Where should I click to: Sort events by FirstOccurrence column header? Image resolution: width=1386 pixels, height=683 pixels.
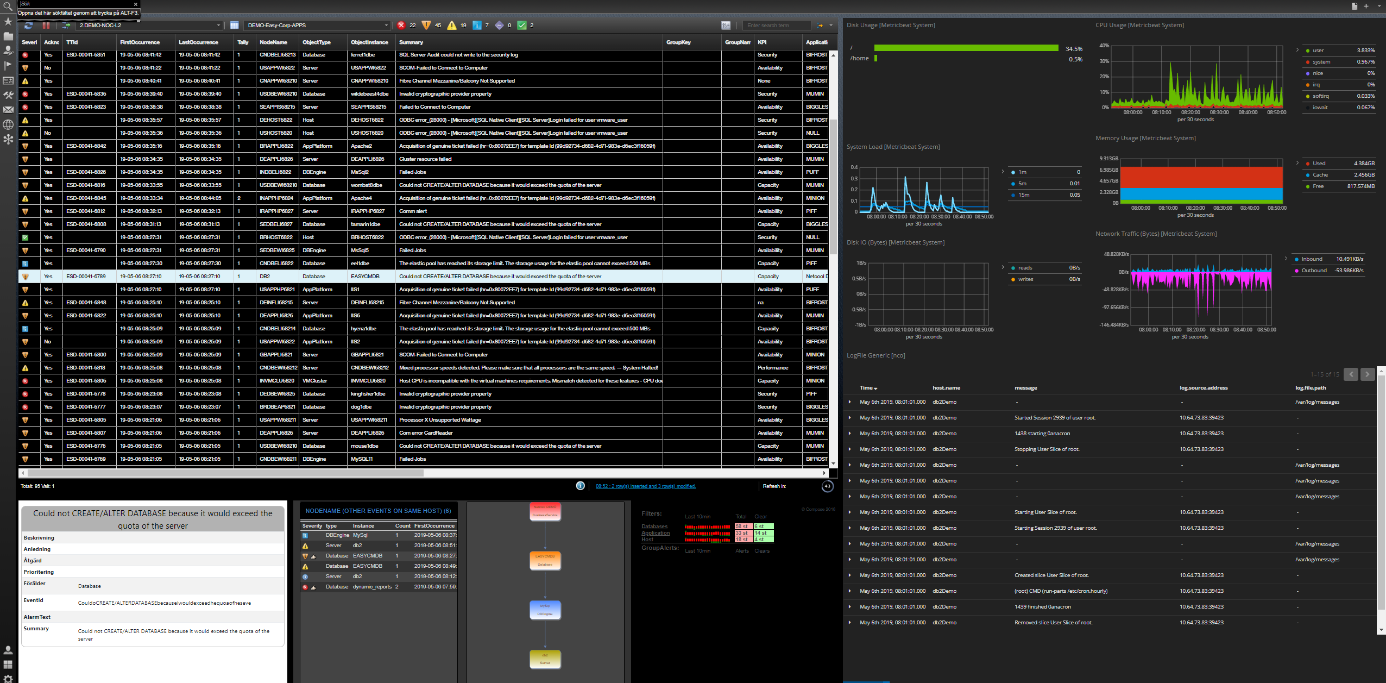click(140, 42)
